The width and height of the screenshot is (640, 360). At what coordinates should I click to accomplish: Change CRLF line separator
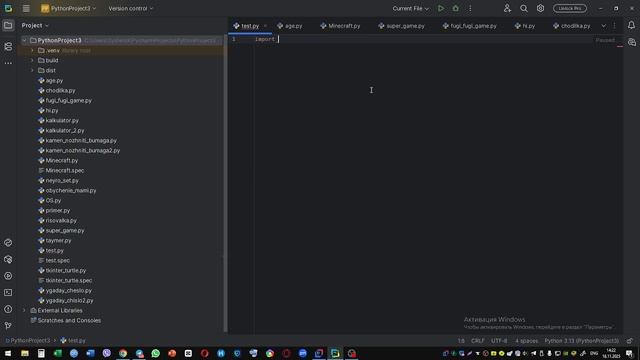click(478, 340)
